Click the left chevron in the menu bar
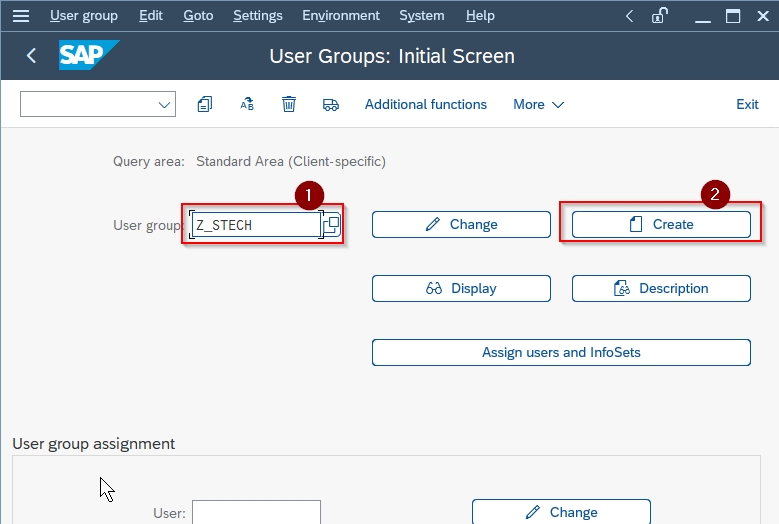The image size is (779, 524). pos(629,16)
